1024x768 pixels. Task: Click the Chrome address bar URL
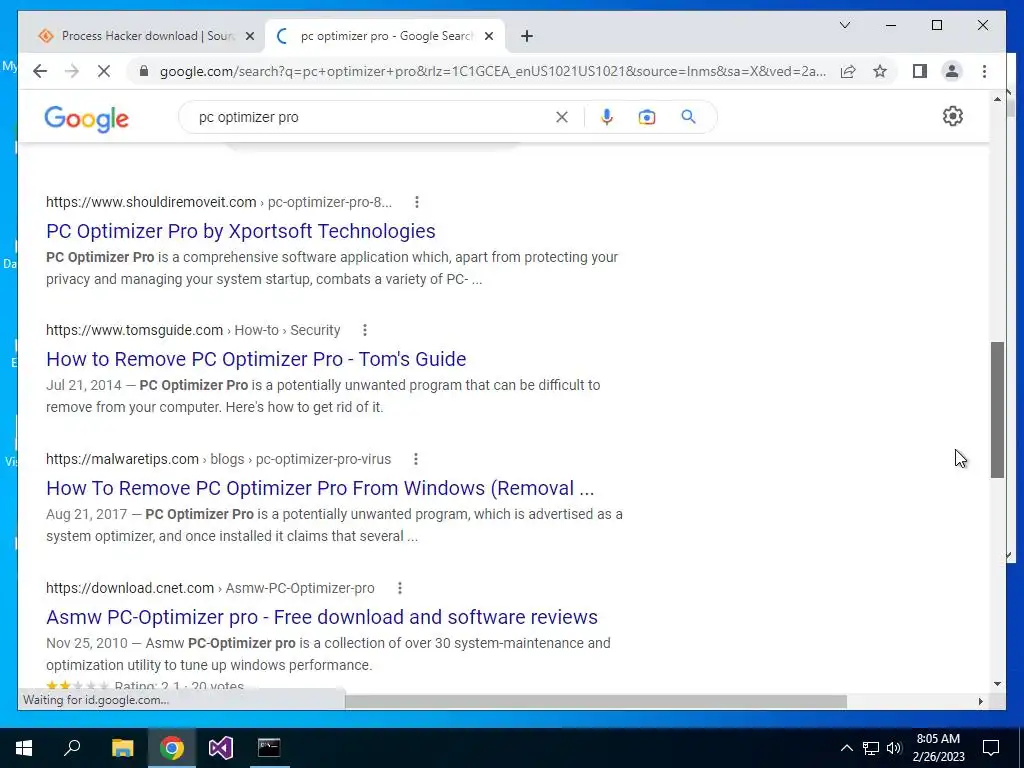(493, 71)
